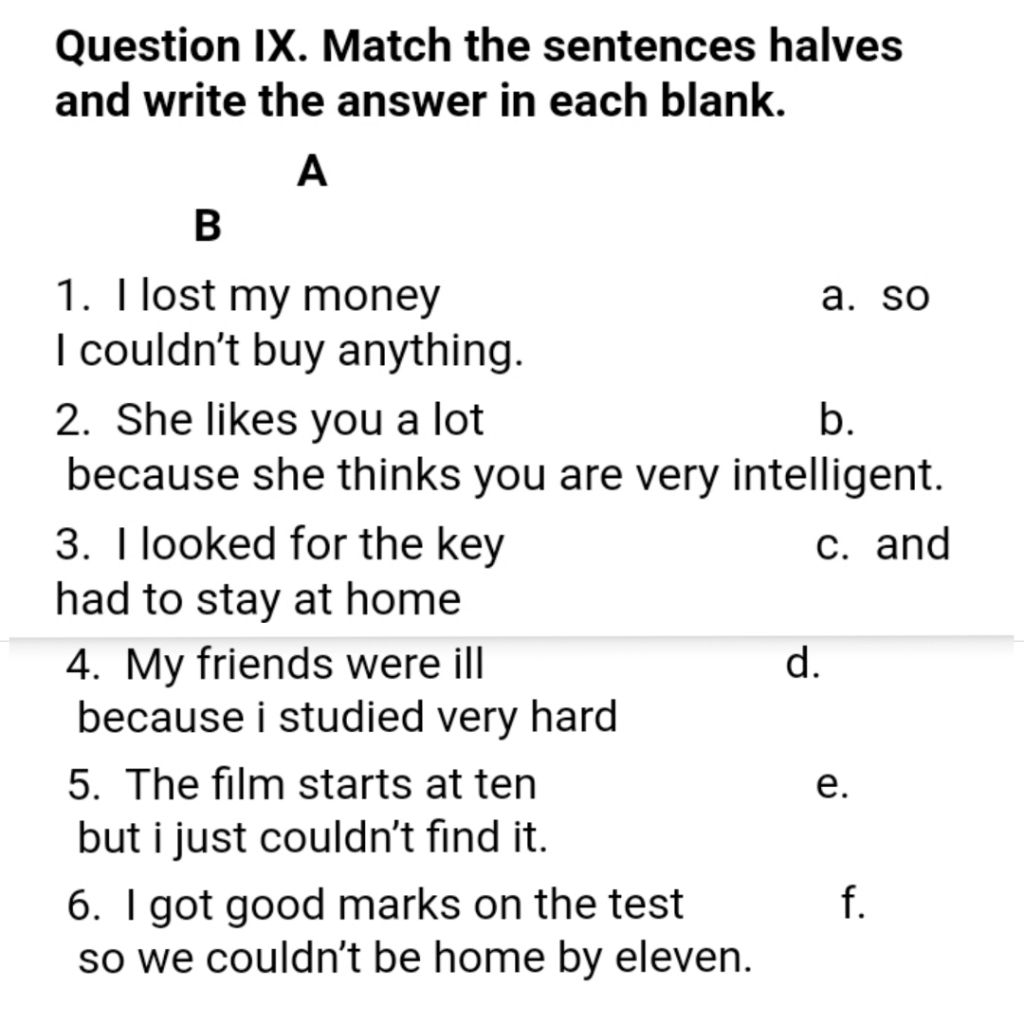
Task: Click the 'Question IX' heading text
Action: (180, 46)
